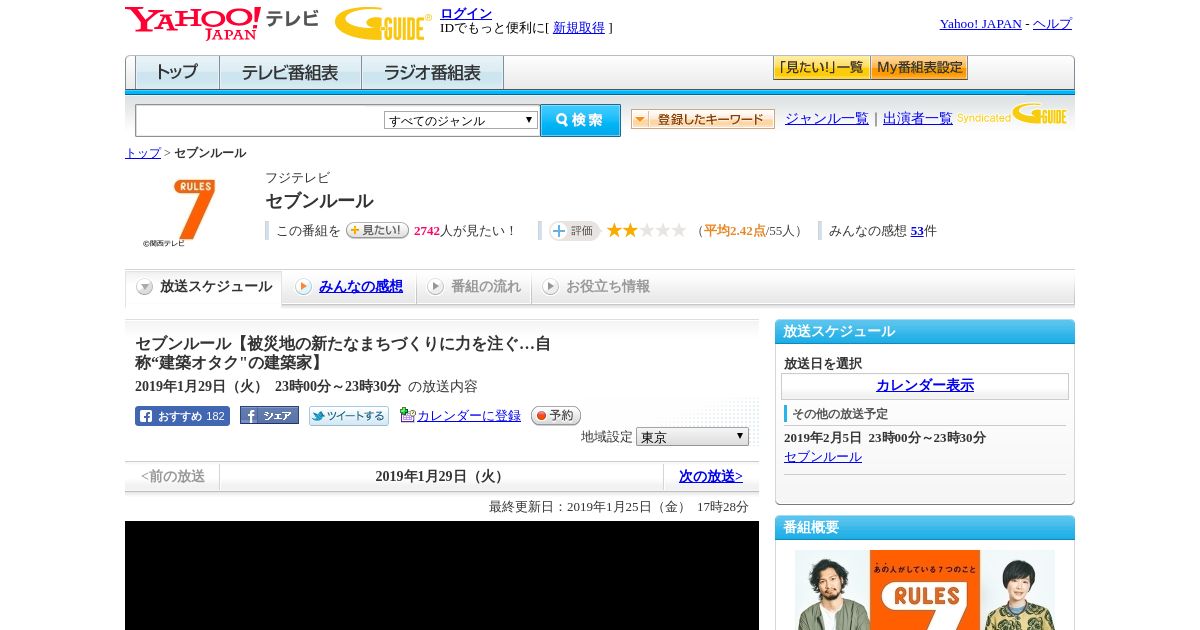Open the 「見たい!」一覧 button
1200x630 pixels.
coord(821,68)
